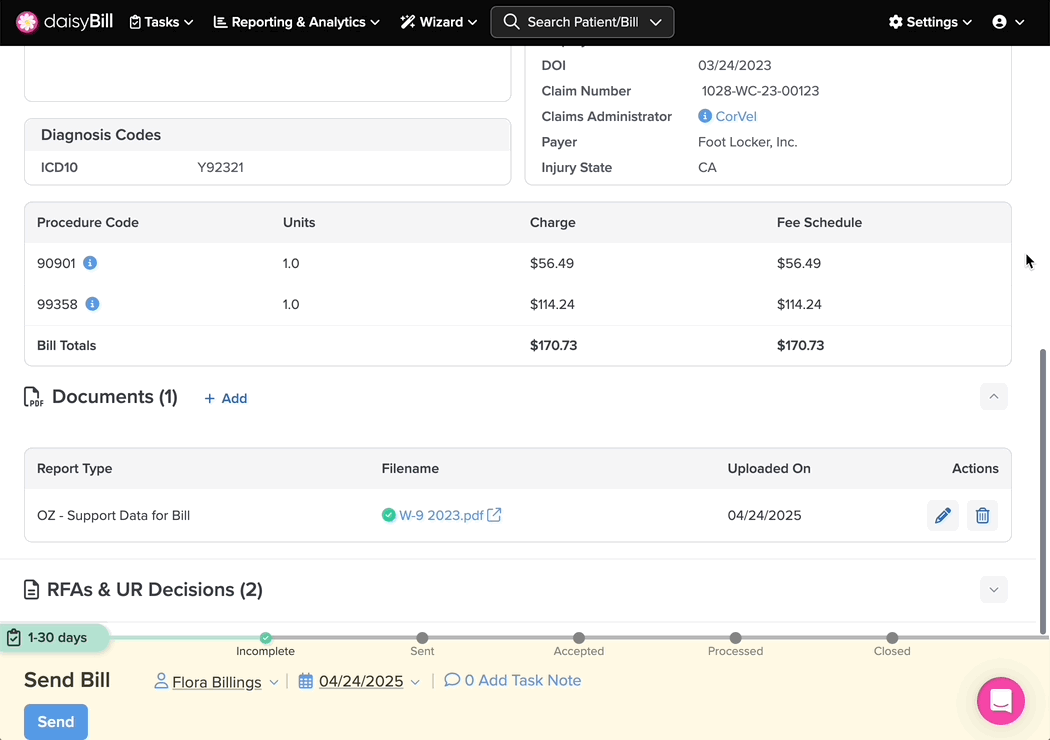This screenshot has width=1050, height=740.
Task: Edit the W-9 2023.pdf document with the pencil icon
Action: [x=943, y=516]
